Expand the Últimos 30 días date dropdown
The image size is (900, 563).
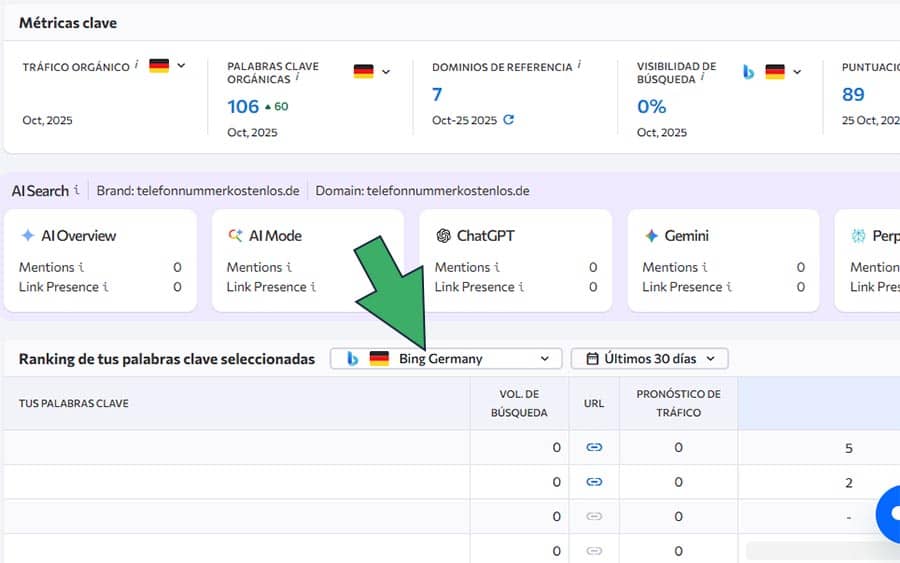tap(649, 359)
